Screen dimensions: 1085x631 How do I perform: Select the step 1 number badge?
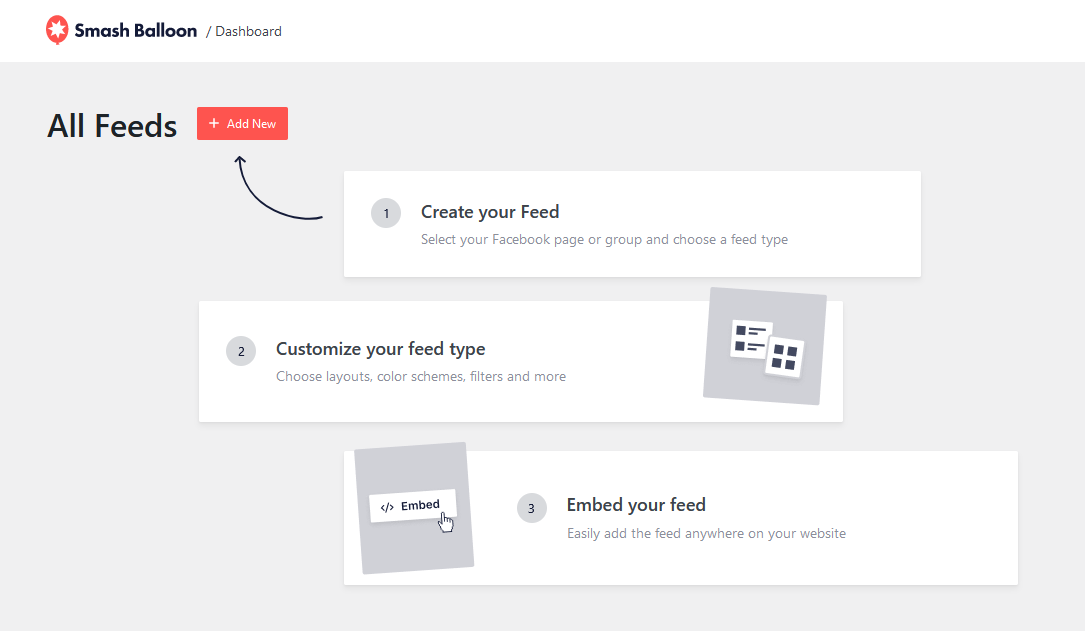point(386,213)
